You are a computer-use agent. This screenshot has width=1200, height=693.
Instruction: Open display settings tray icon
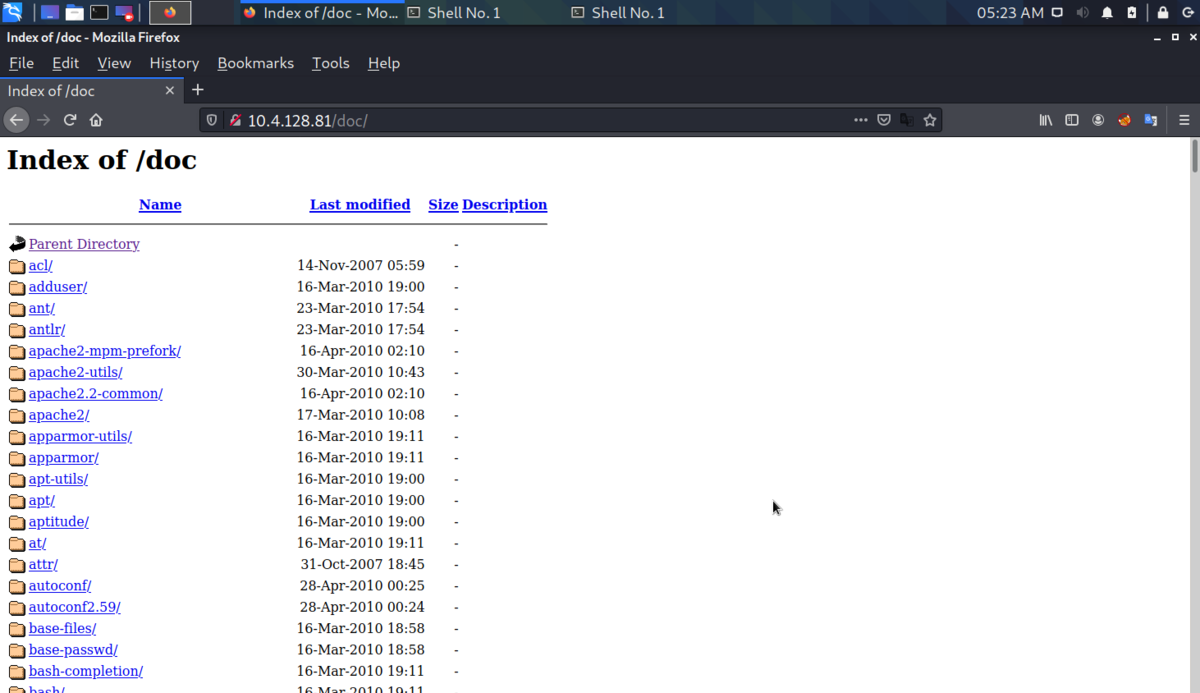tap(1058, 13)
